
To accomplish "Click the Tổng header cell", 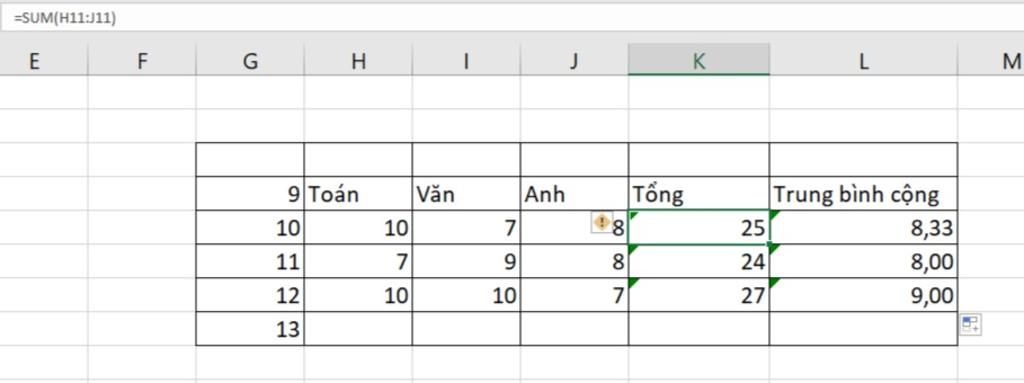I will click(699, 193).
